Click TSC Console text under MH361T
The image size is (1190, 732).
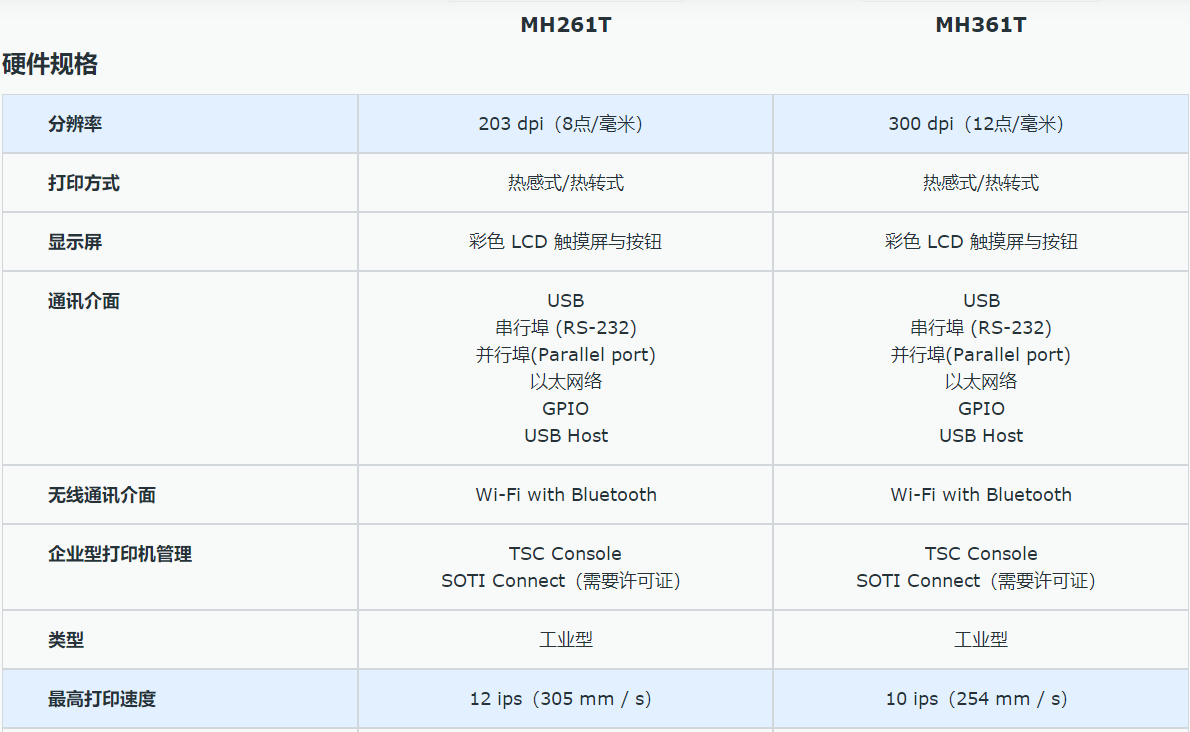pos(981,553)
